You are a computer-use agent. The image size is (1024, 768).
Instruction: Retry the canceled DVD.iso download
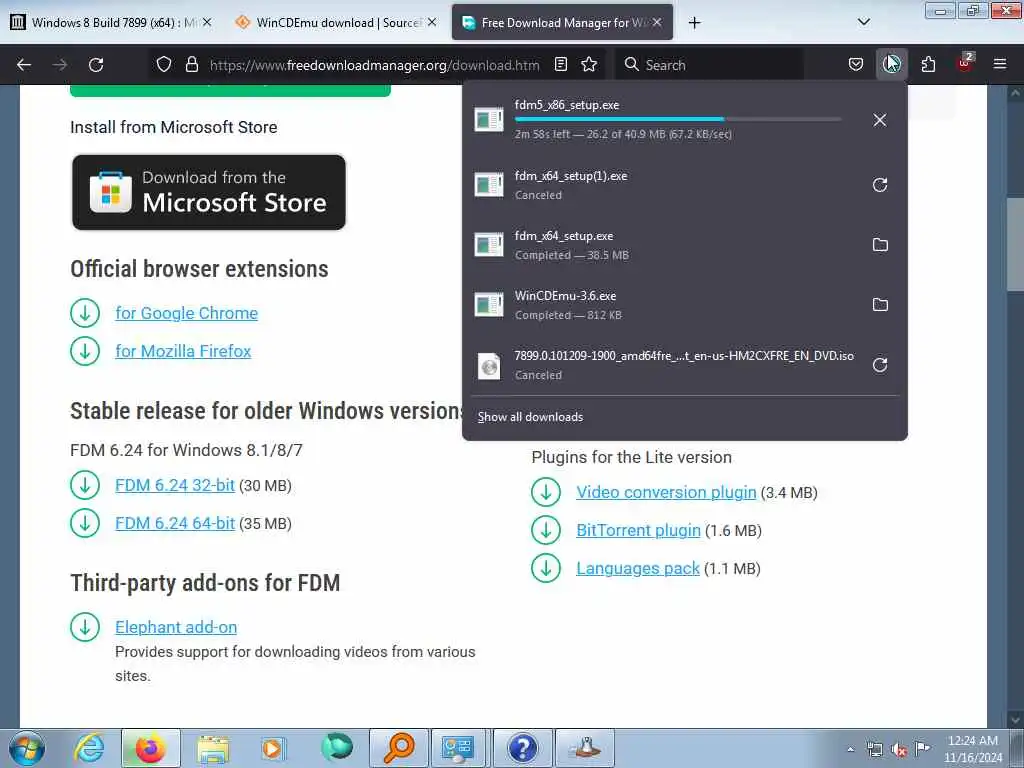880,365
